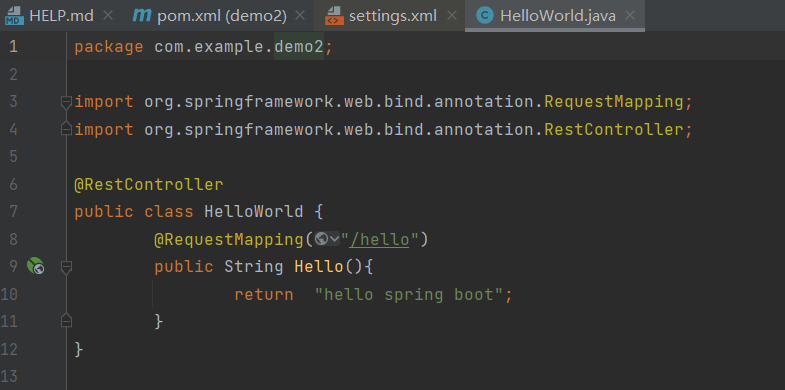Close the settings.xml tab
785x390 pixels.
[x=452, y=16]
